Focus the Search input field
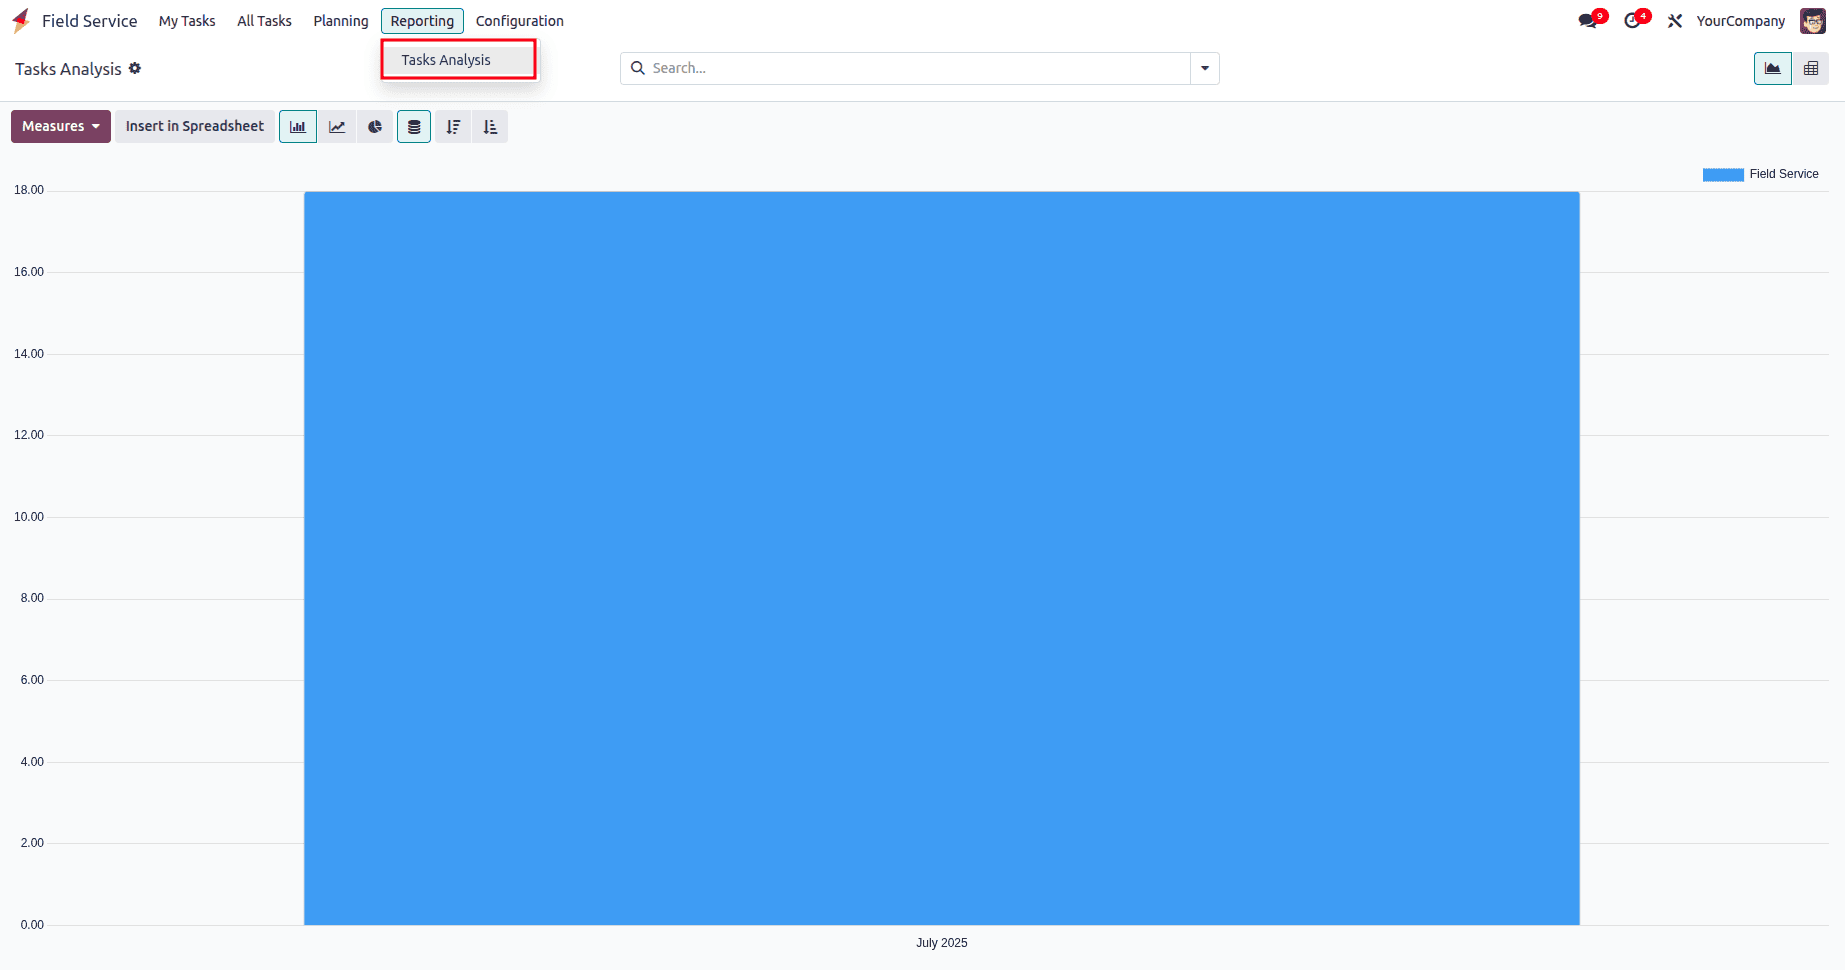This screenshot has height=970, width=1845. pos(918,68)
